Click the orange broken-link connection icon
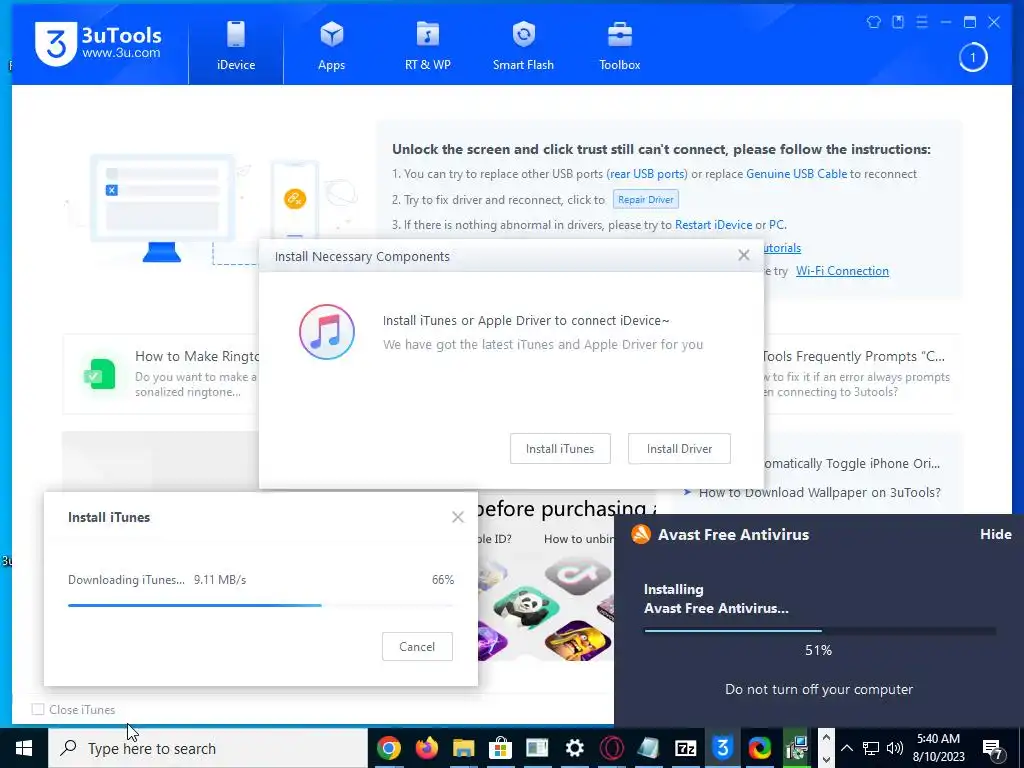1024x768 pixels. [x=295, y=199]
